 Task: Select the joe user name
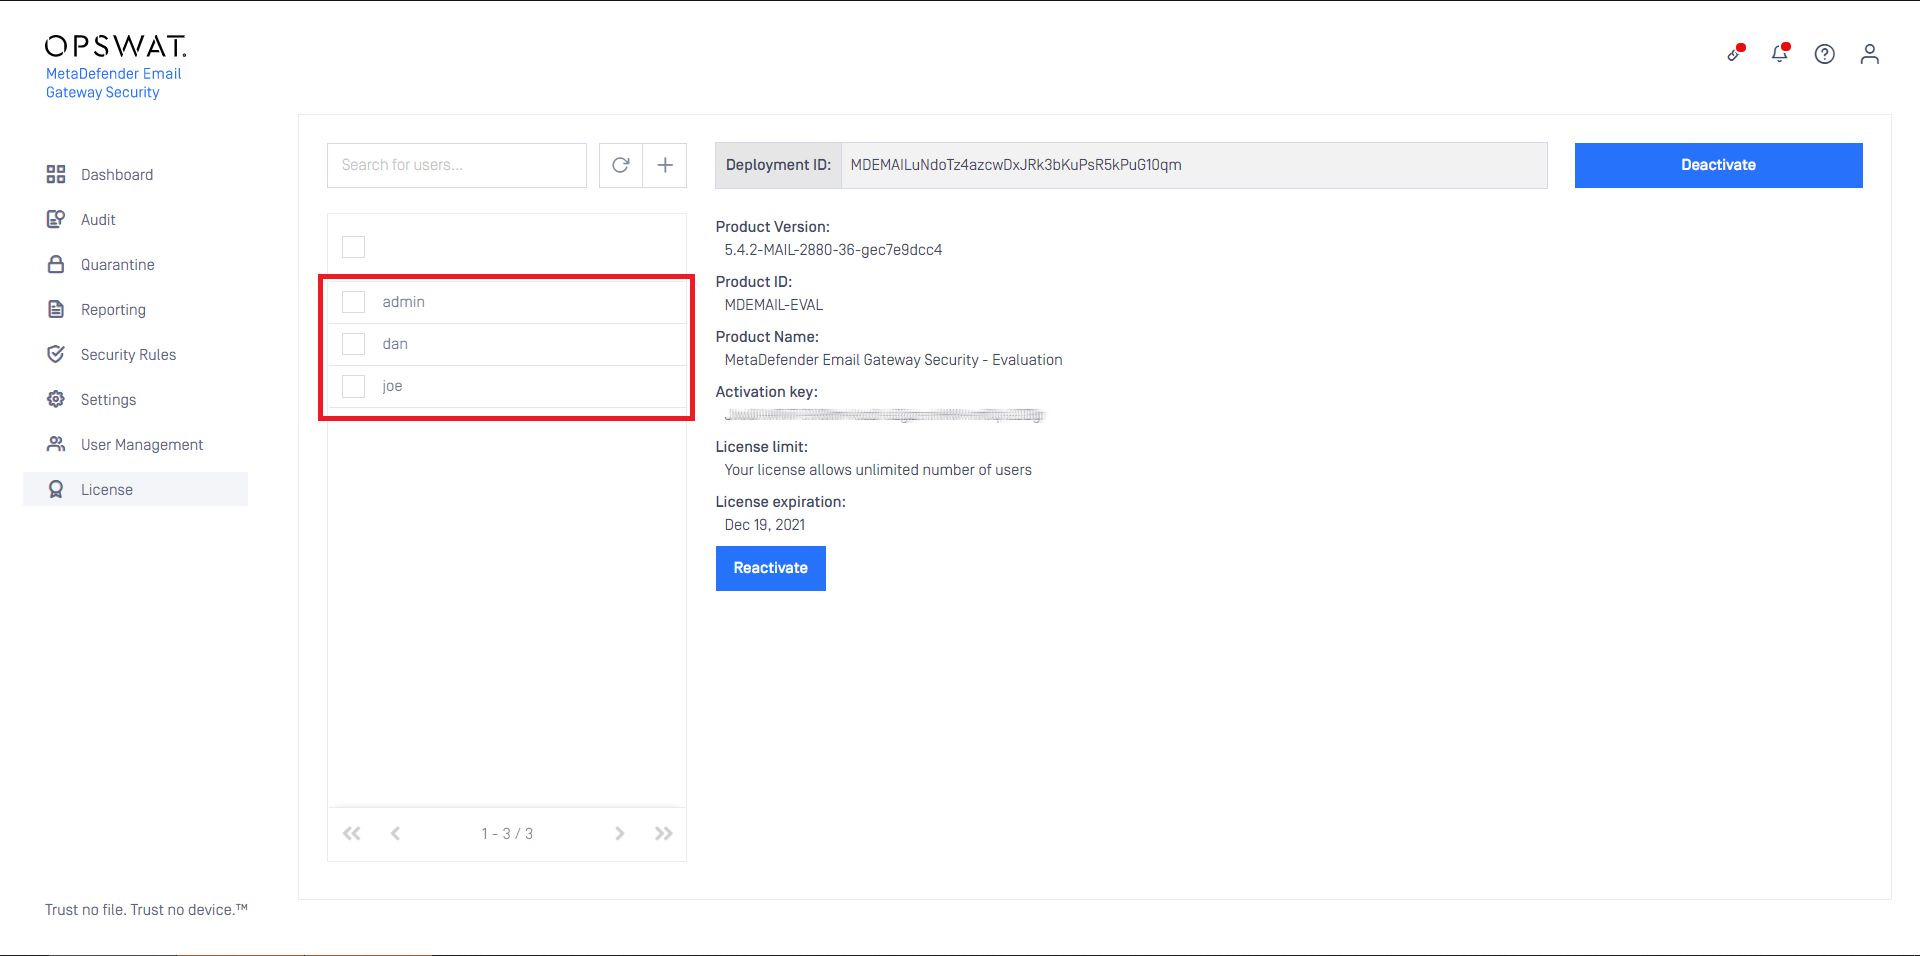click(392, 386)
